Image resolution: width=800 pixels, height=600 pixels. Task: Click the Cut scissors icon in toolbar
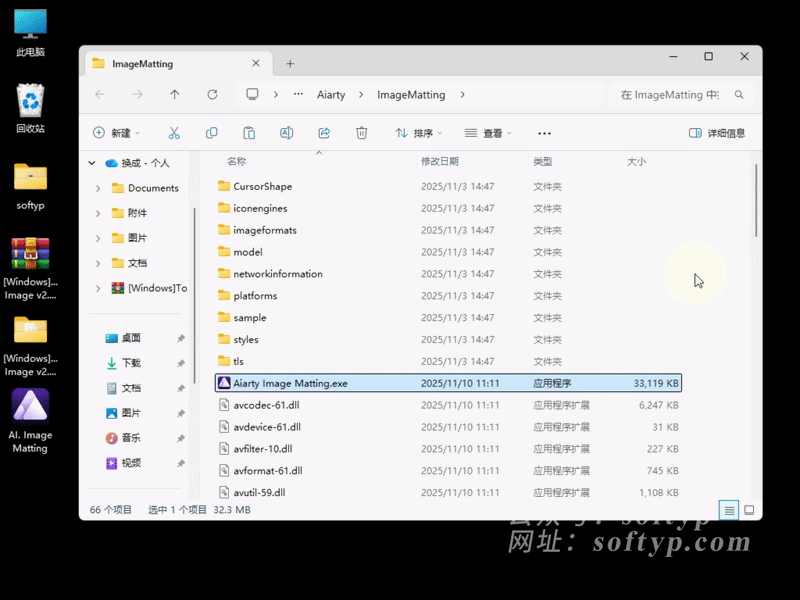(174, 133)
